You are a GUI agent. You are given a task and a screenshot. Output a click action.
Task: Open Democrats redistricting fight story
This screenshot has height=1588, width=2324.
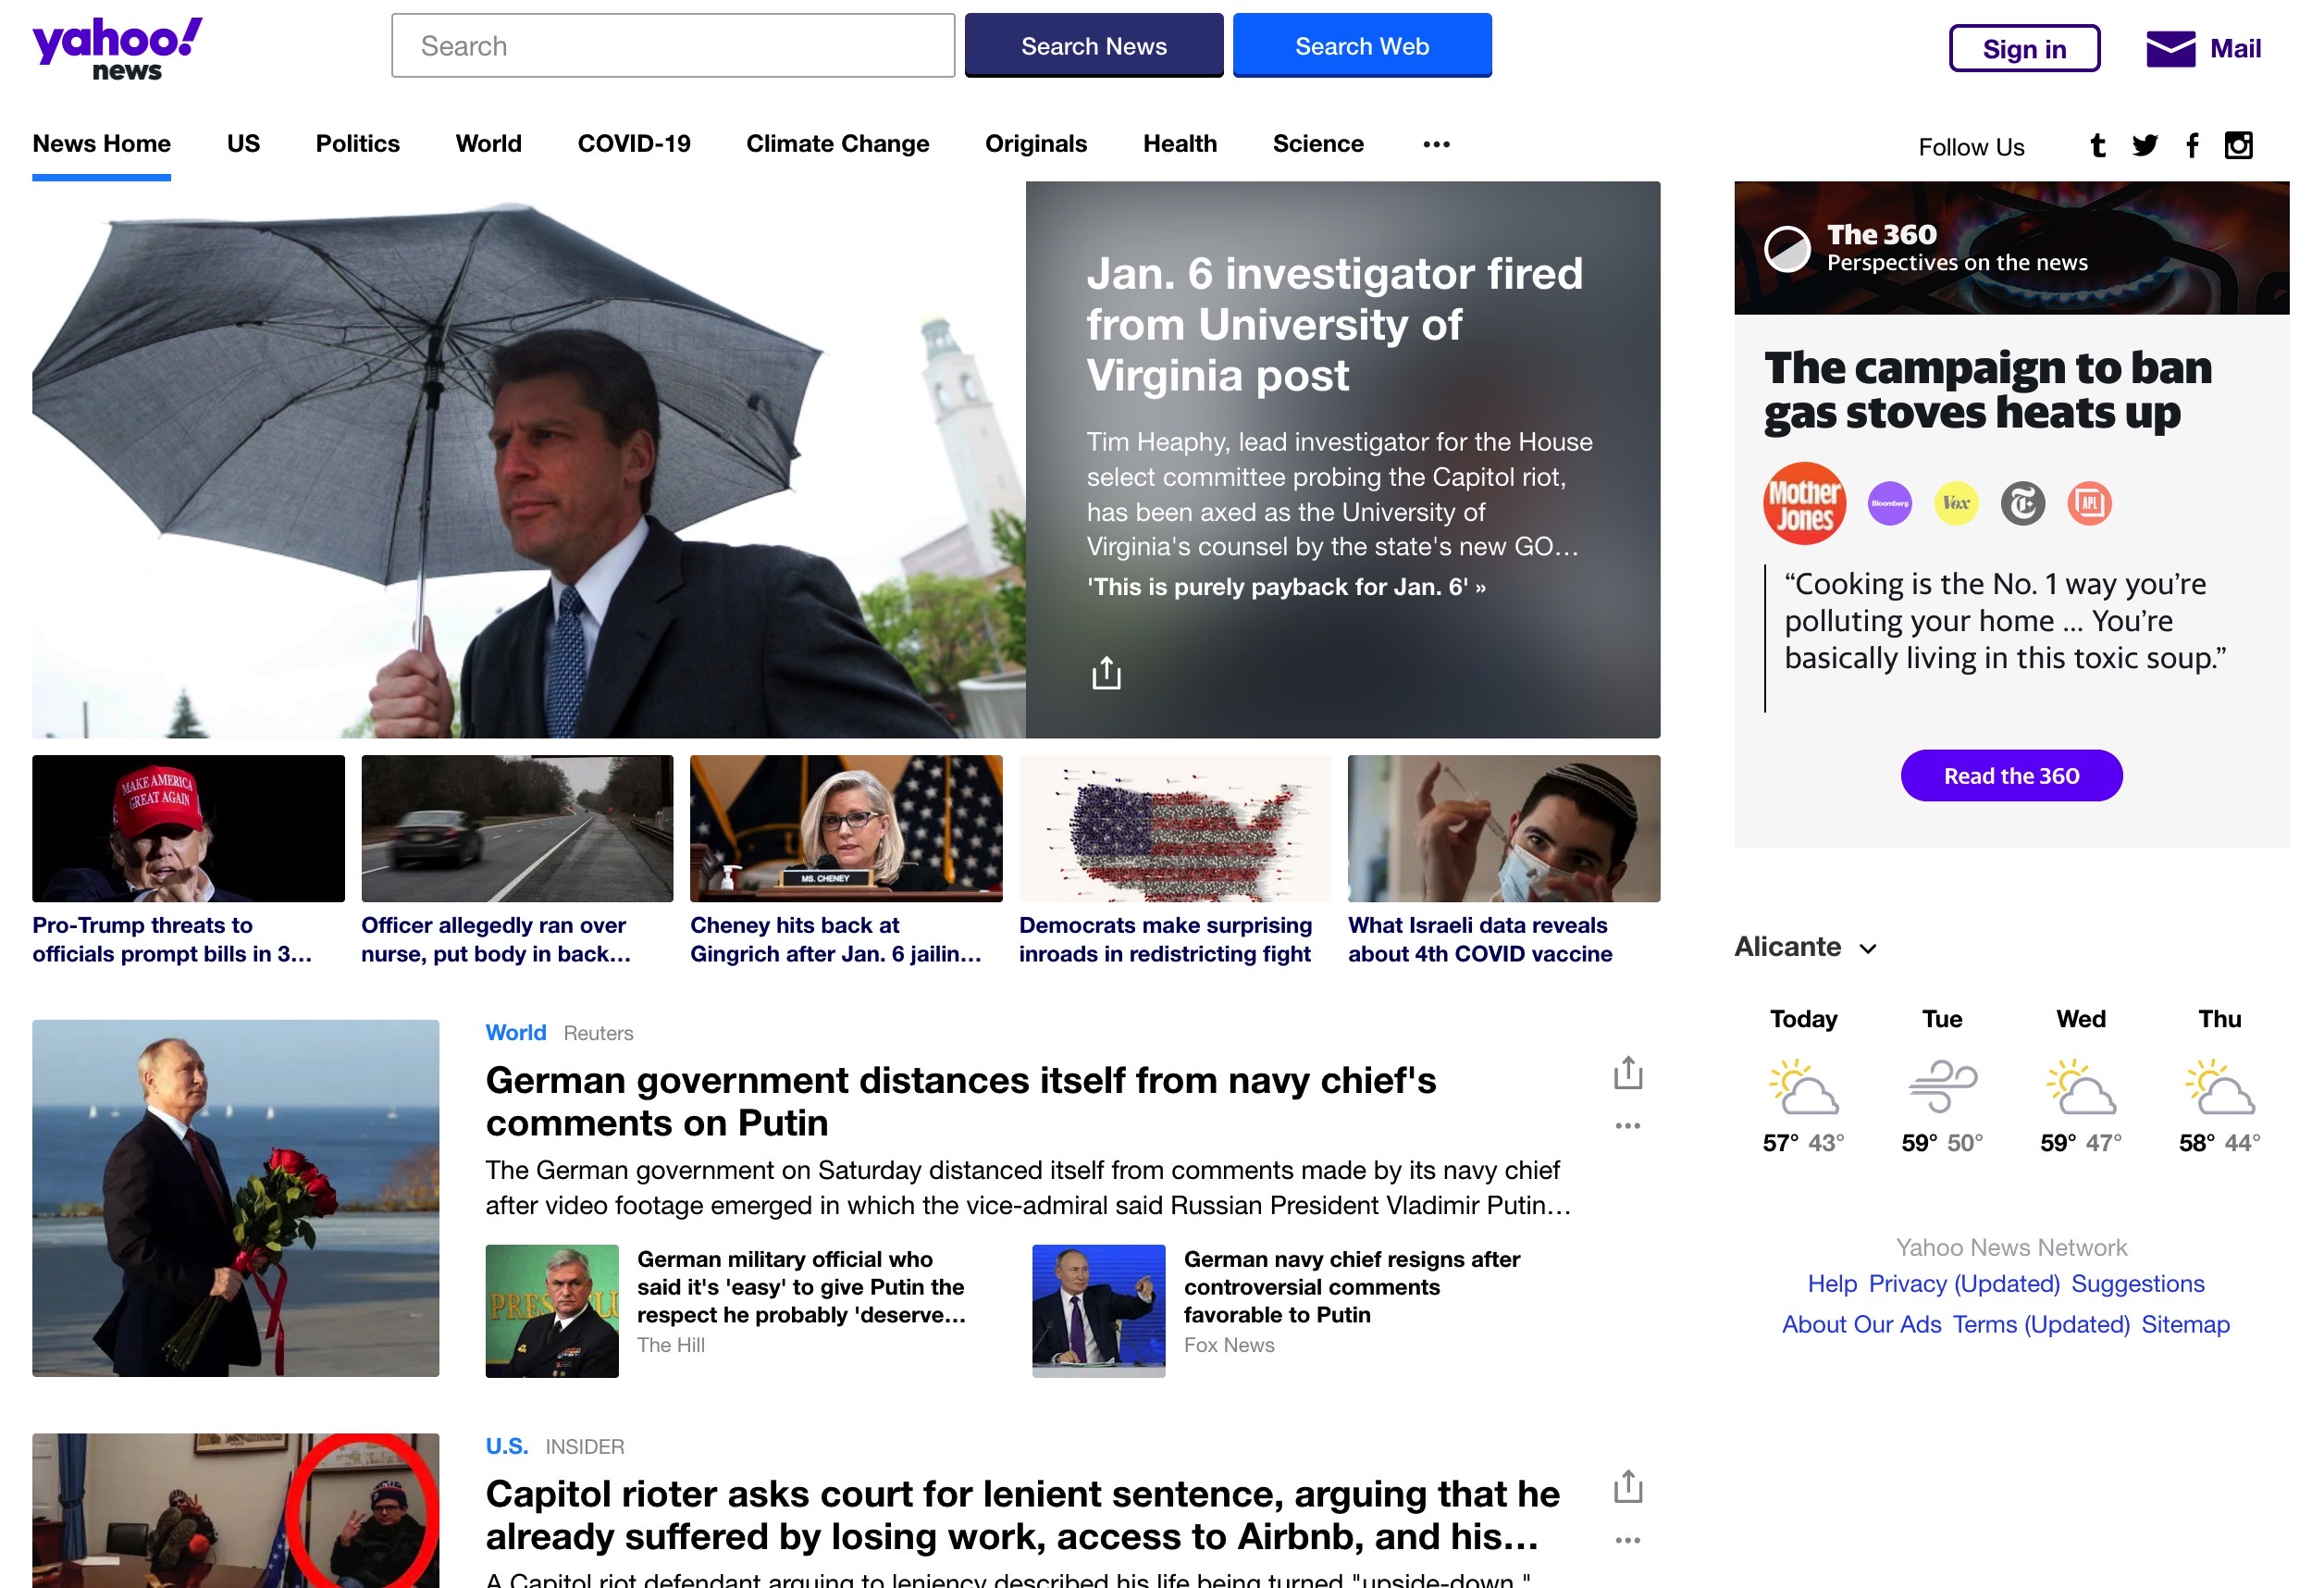point(1165,939)
